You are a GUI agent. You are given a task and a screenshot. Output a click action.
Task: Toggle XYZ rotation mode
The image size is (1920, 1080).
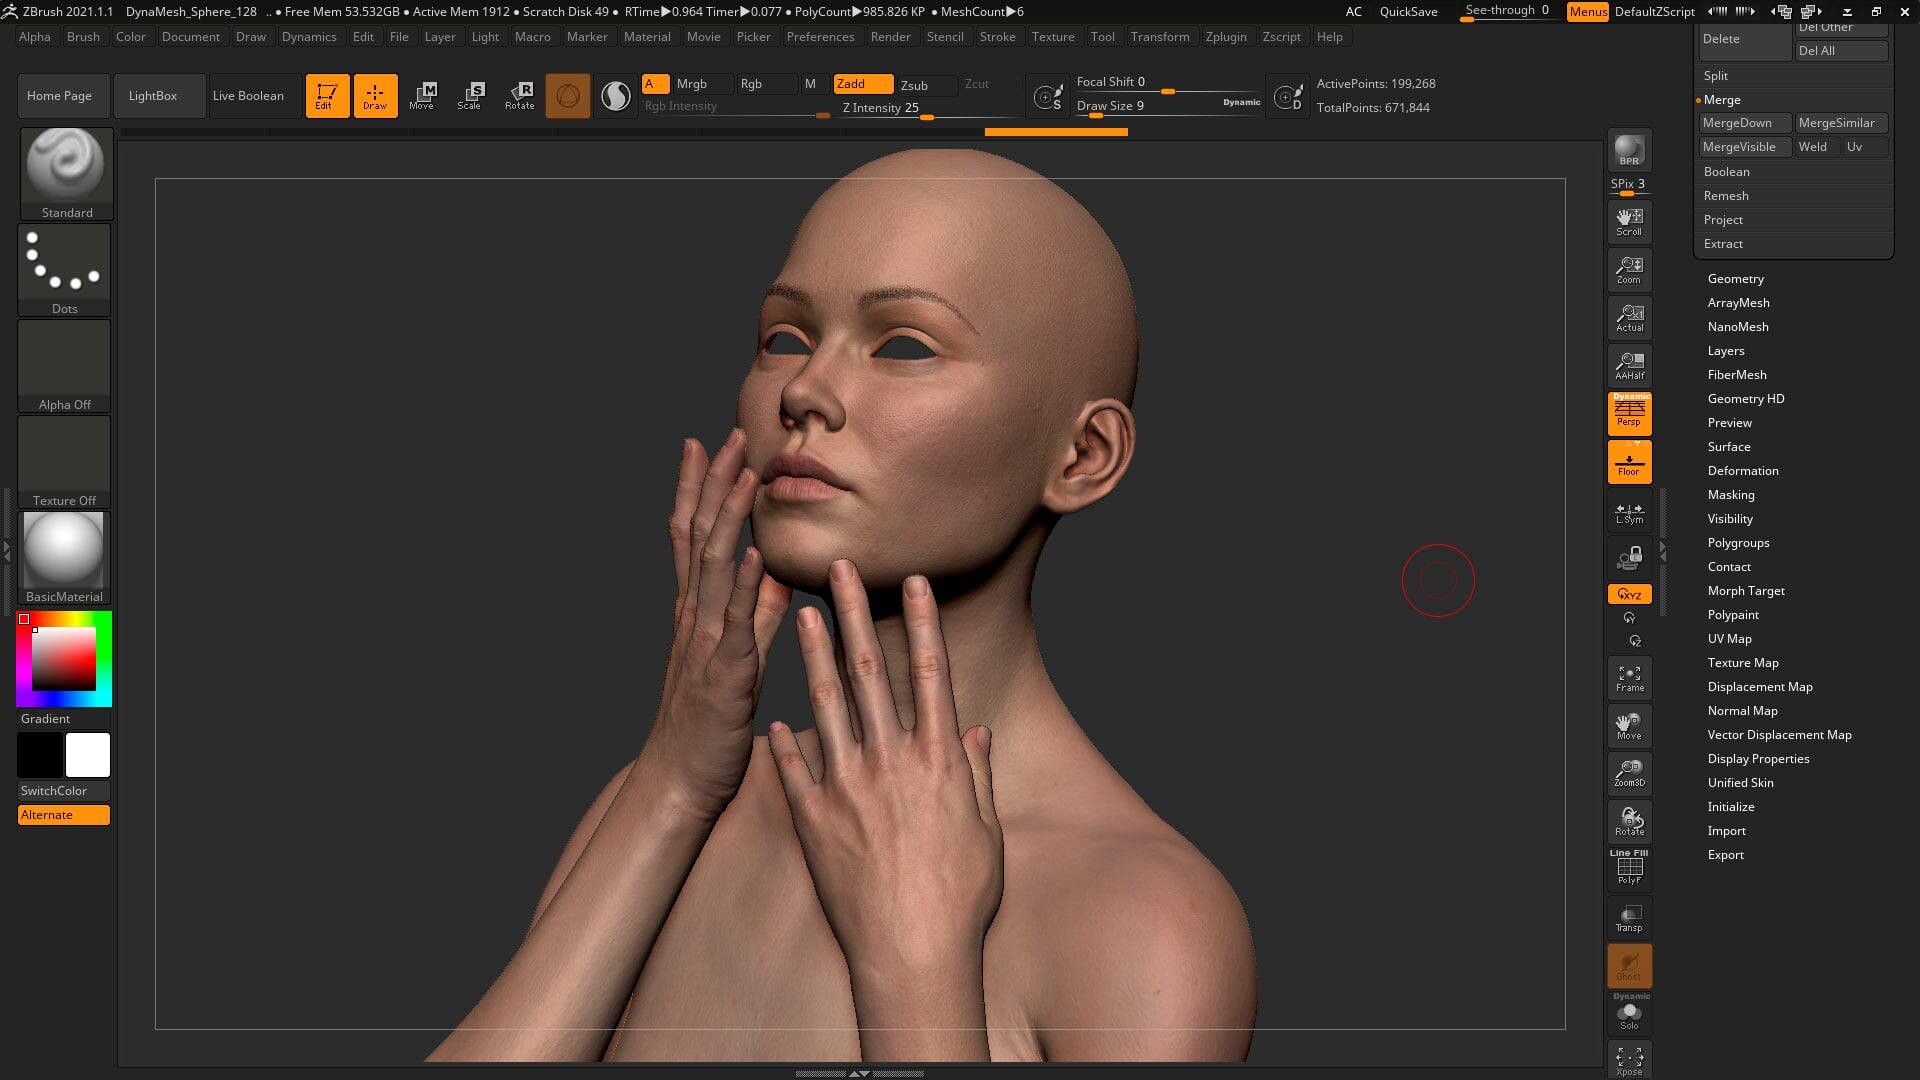(x=1629, y=594)
